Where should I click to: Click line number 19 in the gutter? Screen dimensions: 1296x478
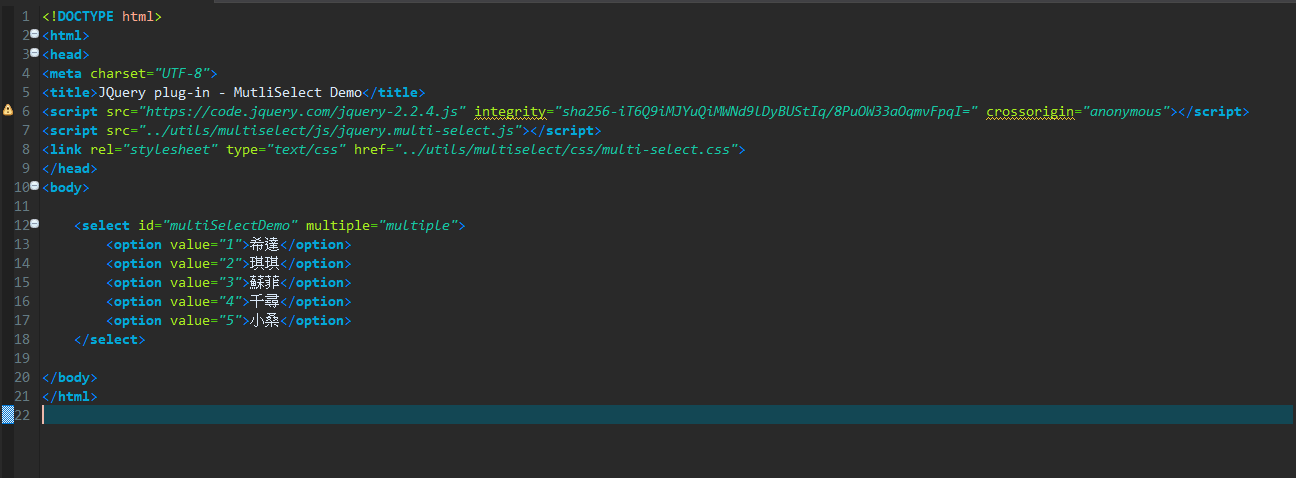[21, 358]
